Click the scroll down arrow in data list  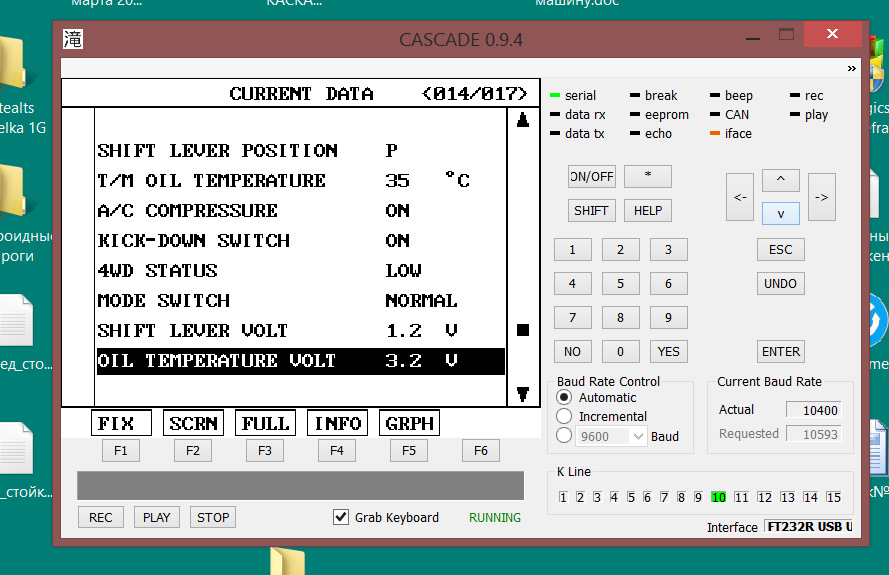[x=523, y=394]
